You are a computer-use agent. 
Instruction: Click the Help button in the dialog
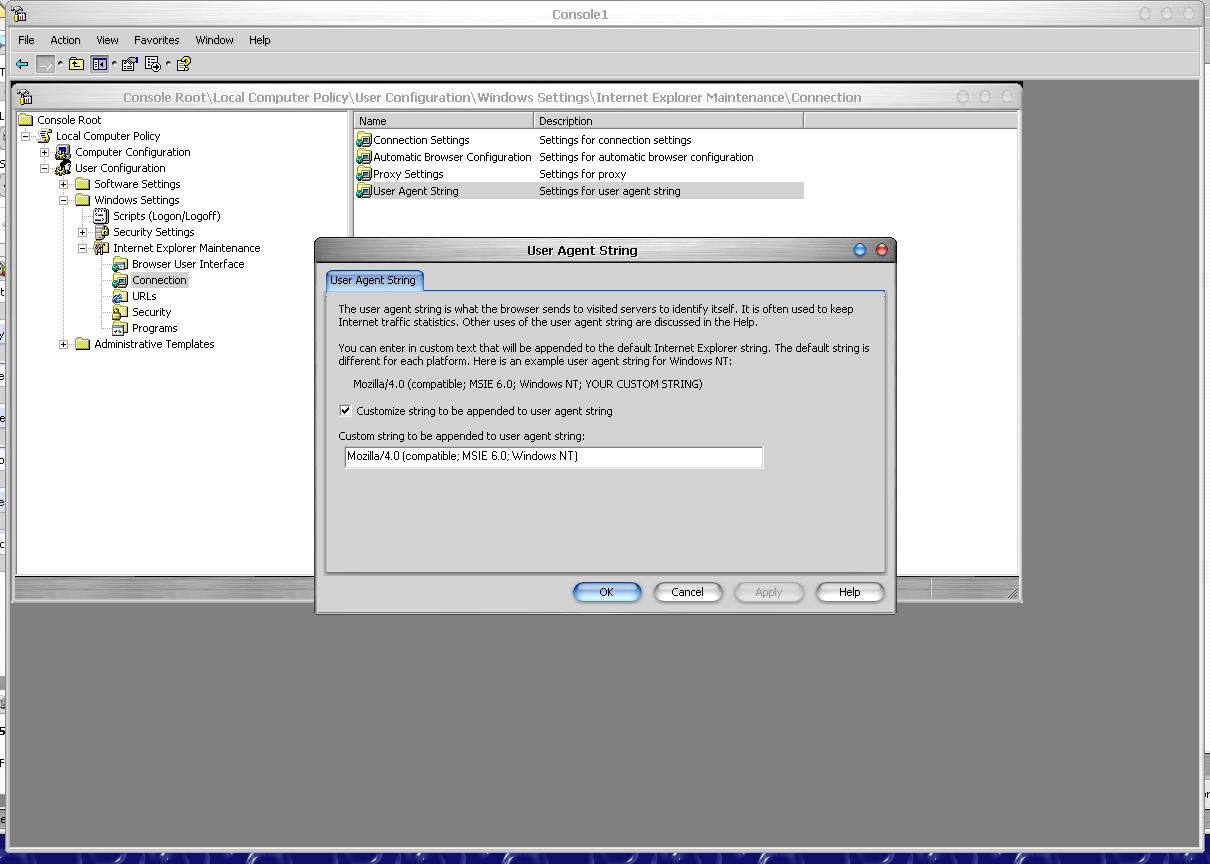point(850,592)
